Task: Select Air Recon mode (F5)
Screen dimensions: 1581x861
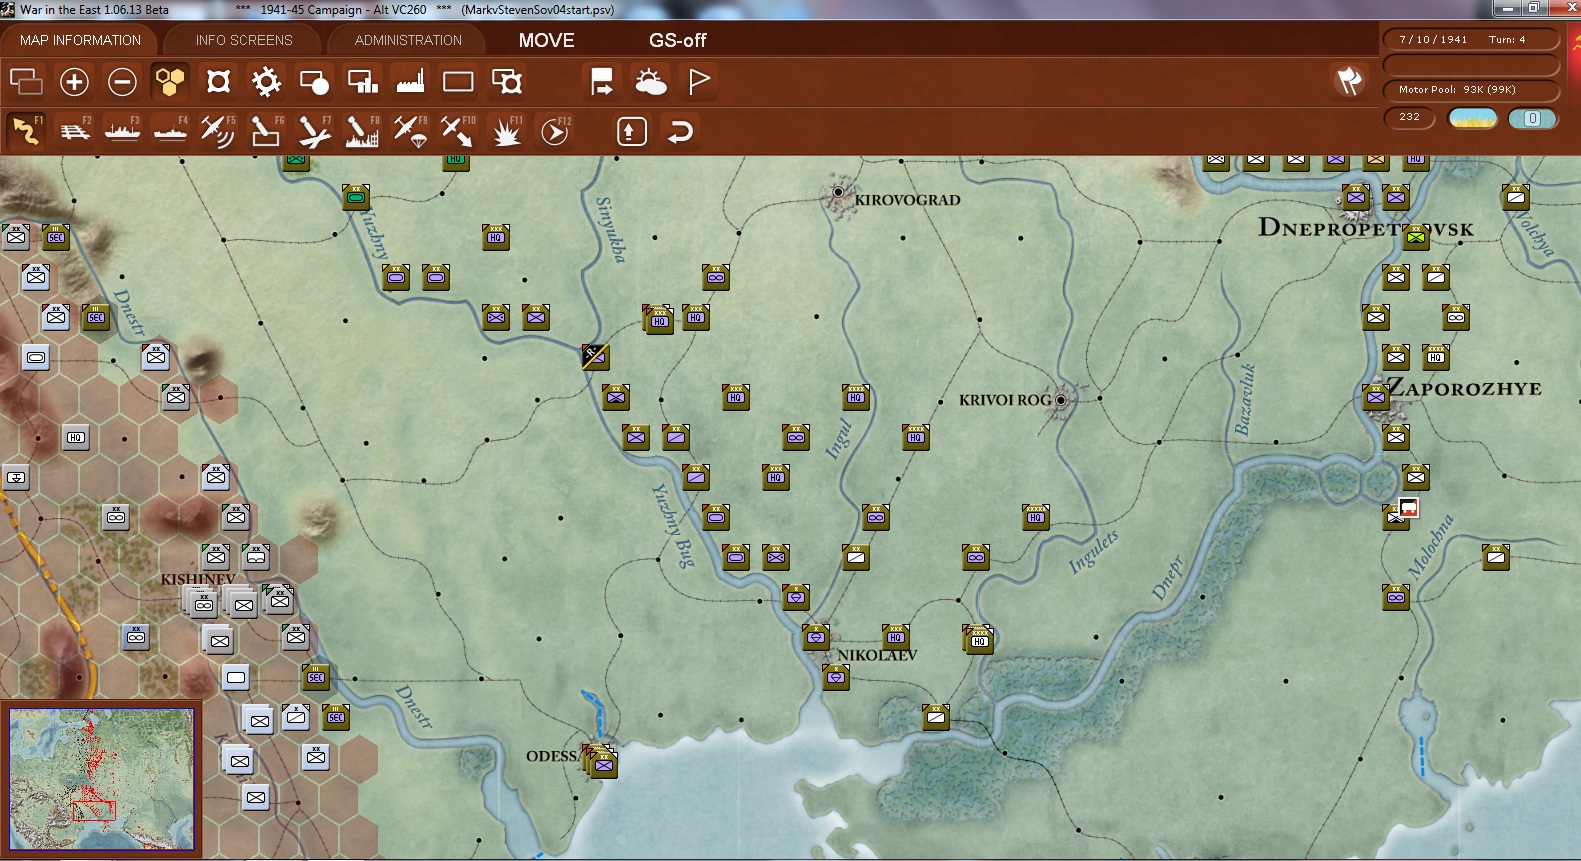Action: pos(218,131)
